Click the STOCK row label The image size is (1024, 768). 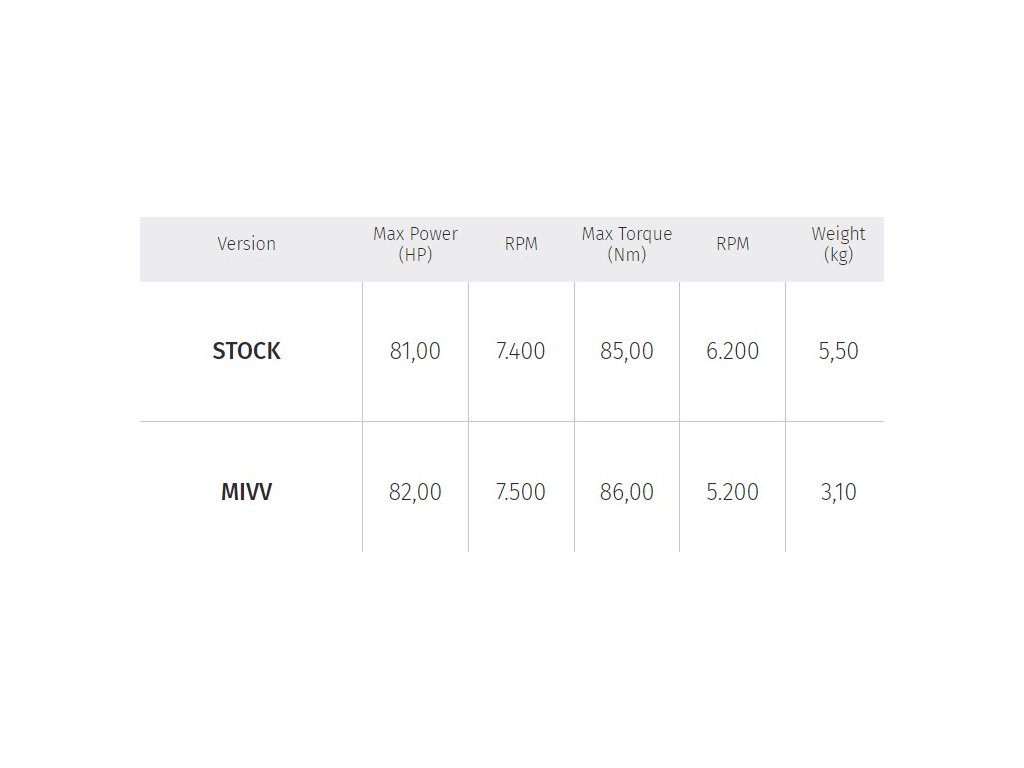[246, 351]
